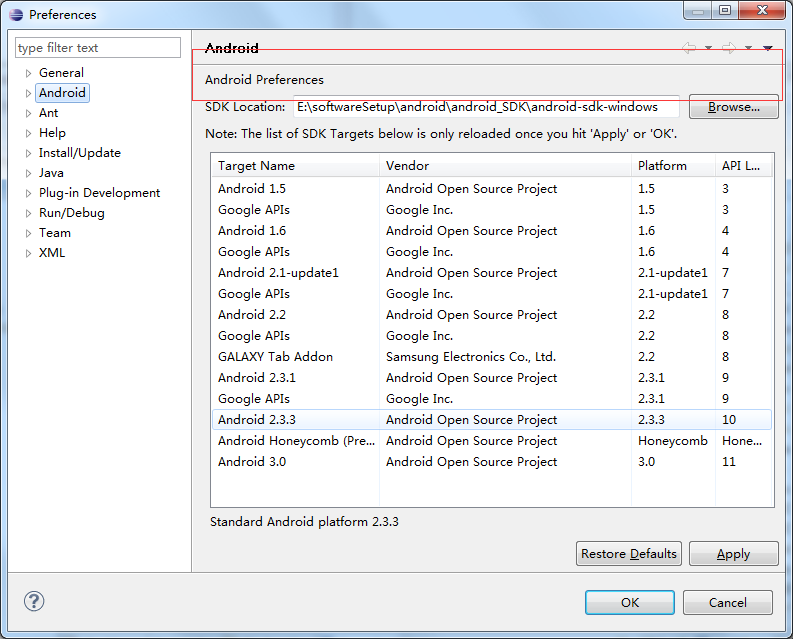Close the Preferences dialog window
Image resolution: width=793 pixels, height=639 pixels.
pos(762,10)
